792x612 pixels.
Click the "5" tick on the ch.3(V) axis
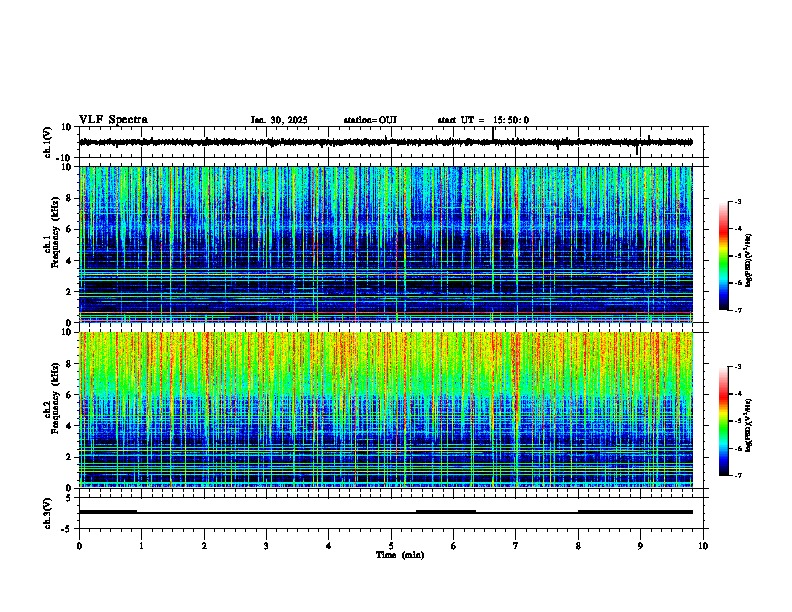pos(69,498)
